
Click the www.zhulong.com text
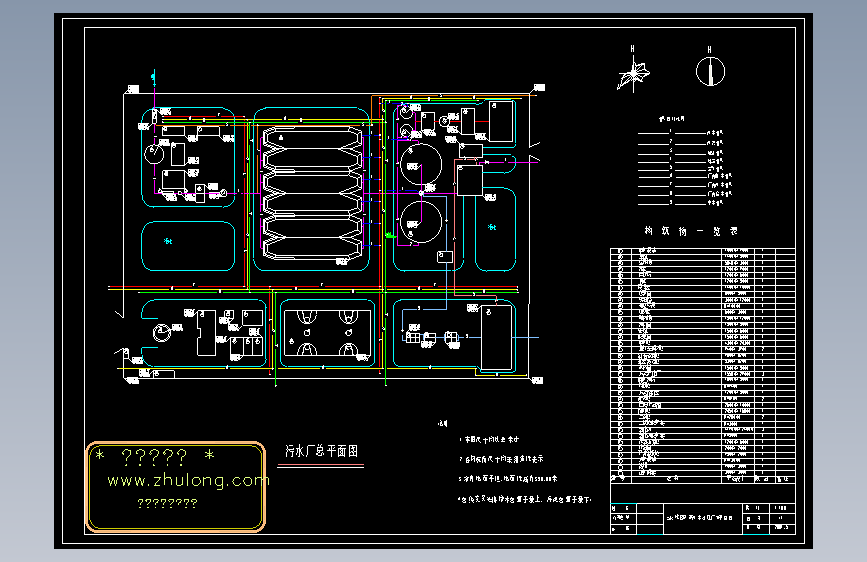tap(188, 480)
